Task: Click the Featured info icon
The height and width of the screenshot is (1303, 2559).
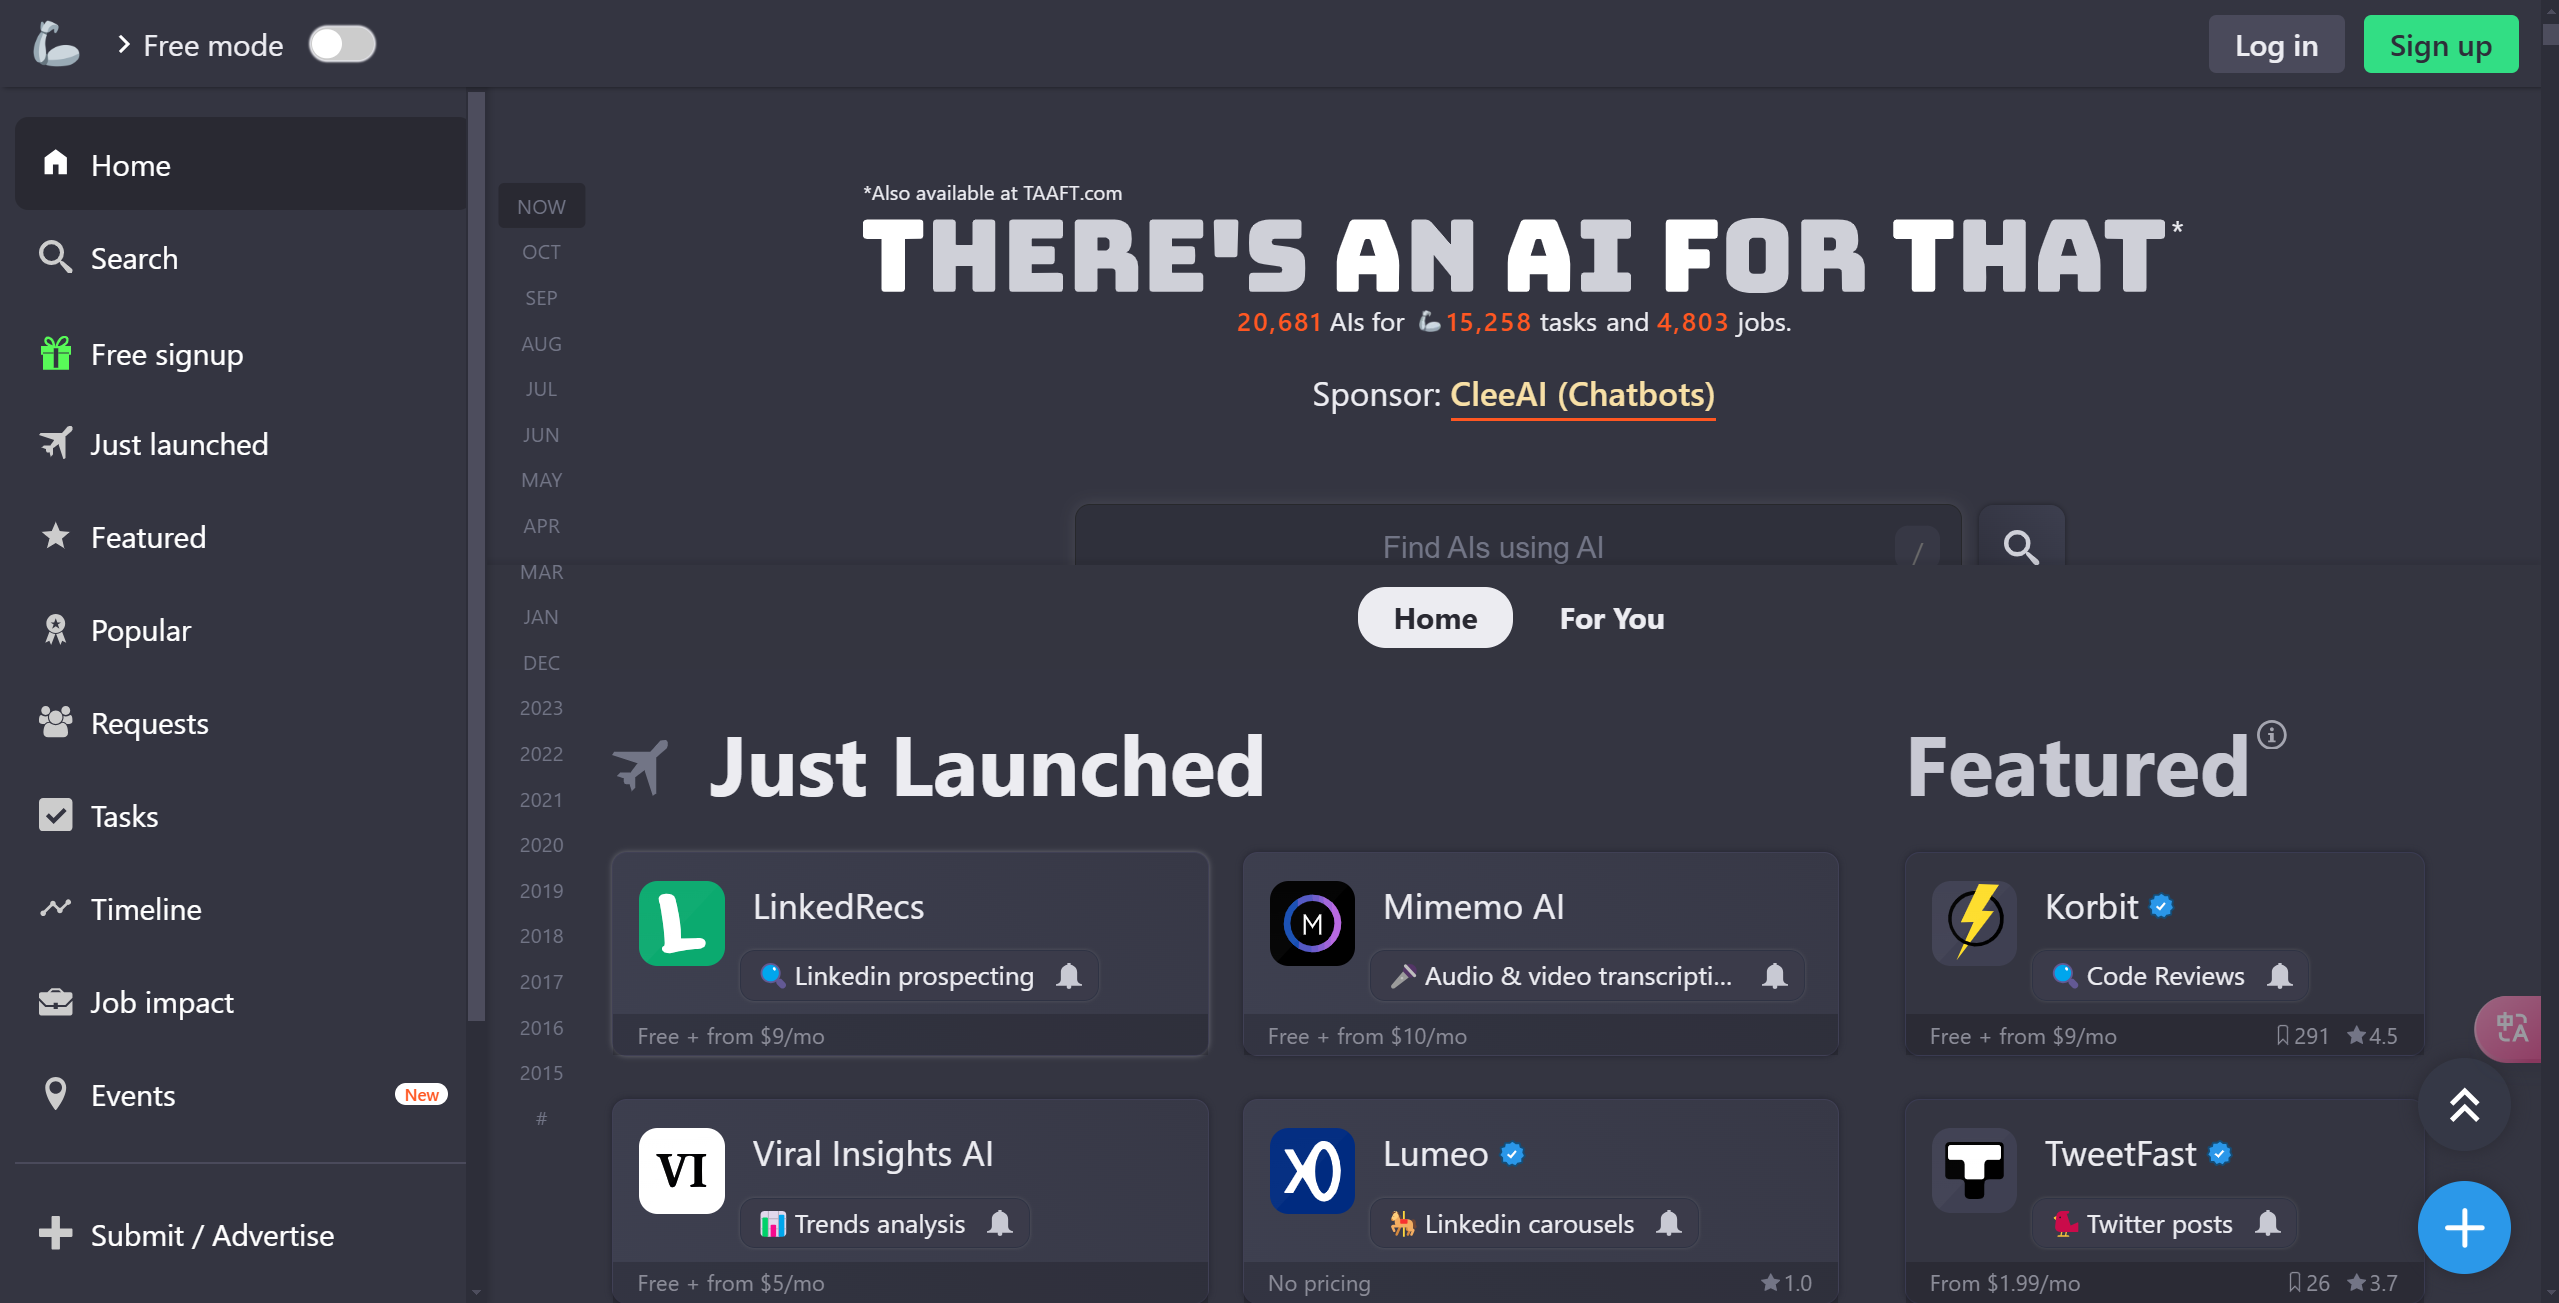Action: tap(2272, 735)
